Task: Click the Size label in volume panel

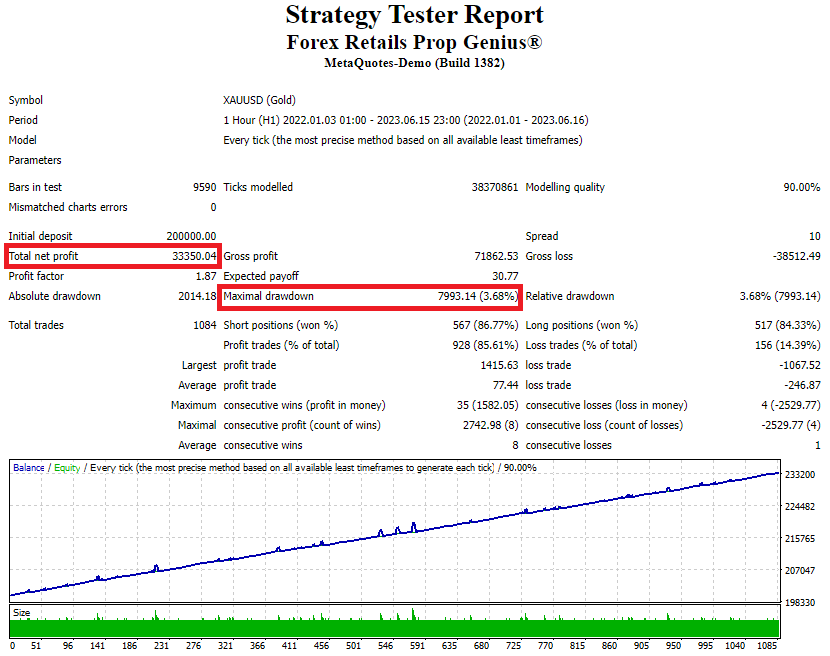Action: click(22, 613)
